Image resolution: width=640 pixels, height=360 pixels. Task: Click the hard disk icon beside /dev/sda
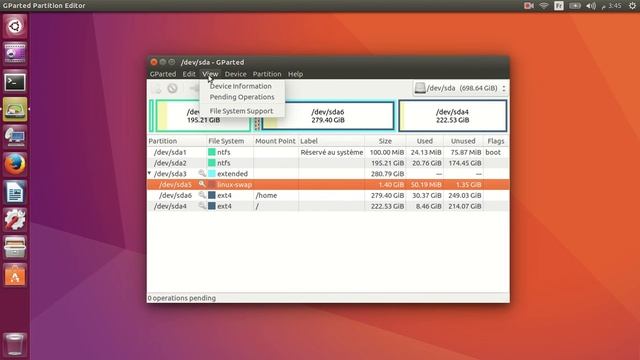[x=420, y=88]
